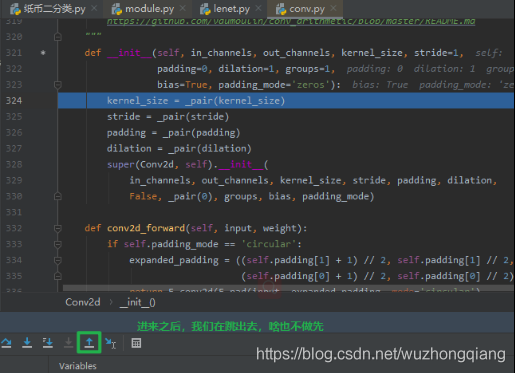
Task: Collapse the __init__ signature fold at line 323
Action: tap(58, 85)
